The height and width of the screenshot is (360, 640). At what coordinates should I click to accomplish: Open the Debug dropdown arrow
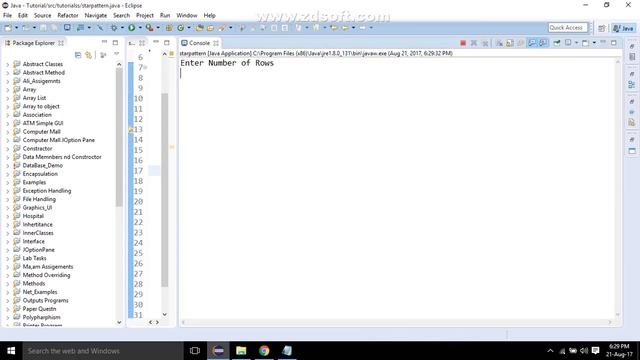(122, 28)
